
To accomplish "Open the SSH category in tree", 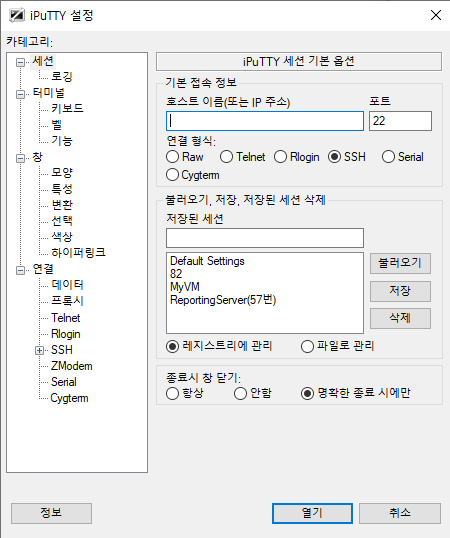I will coord(62,350).
